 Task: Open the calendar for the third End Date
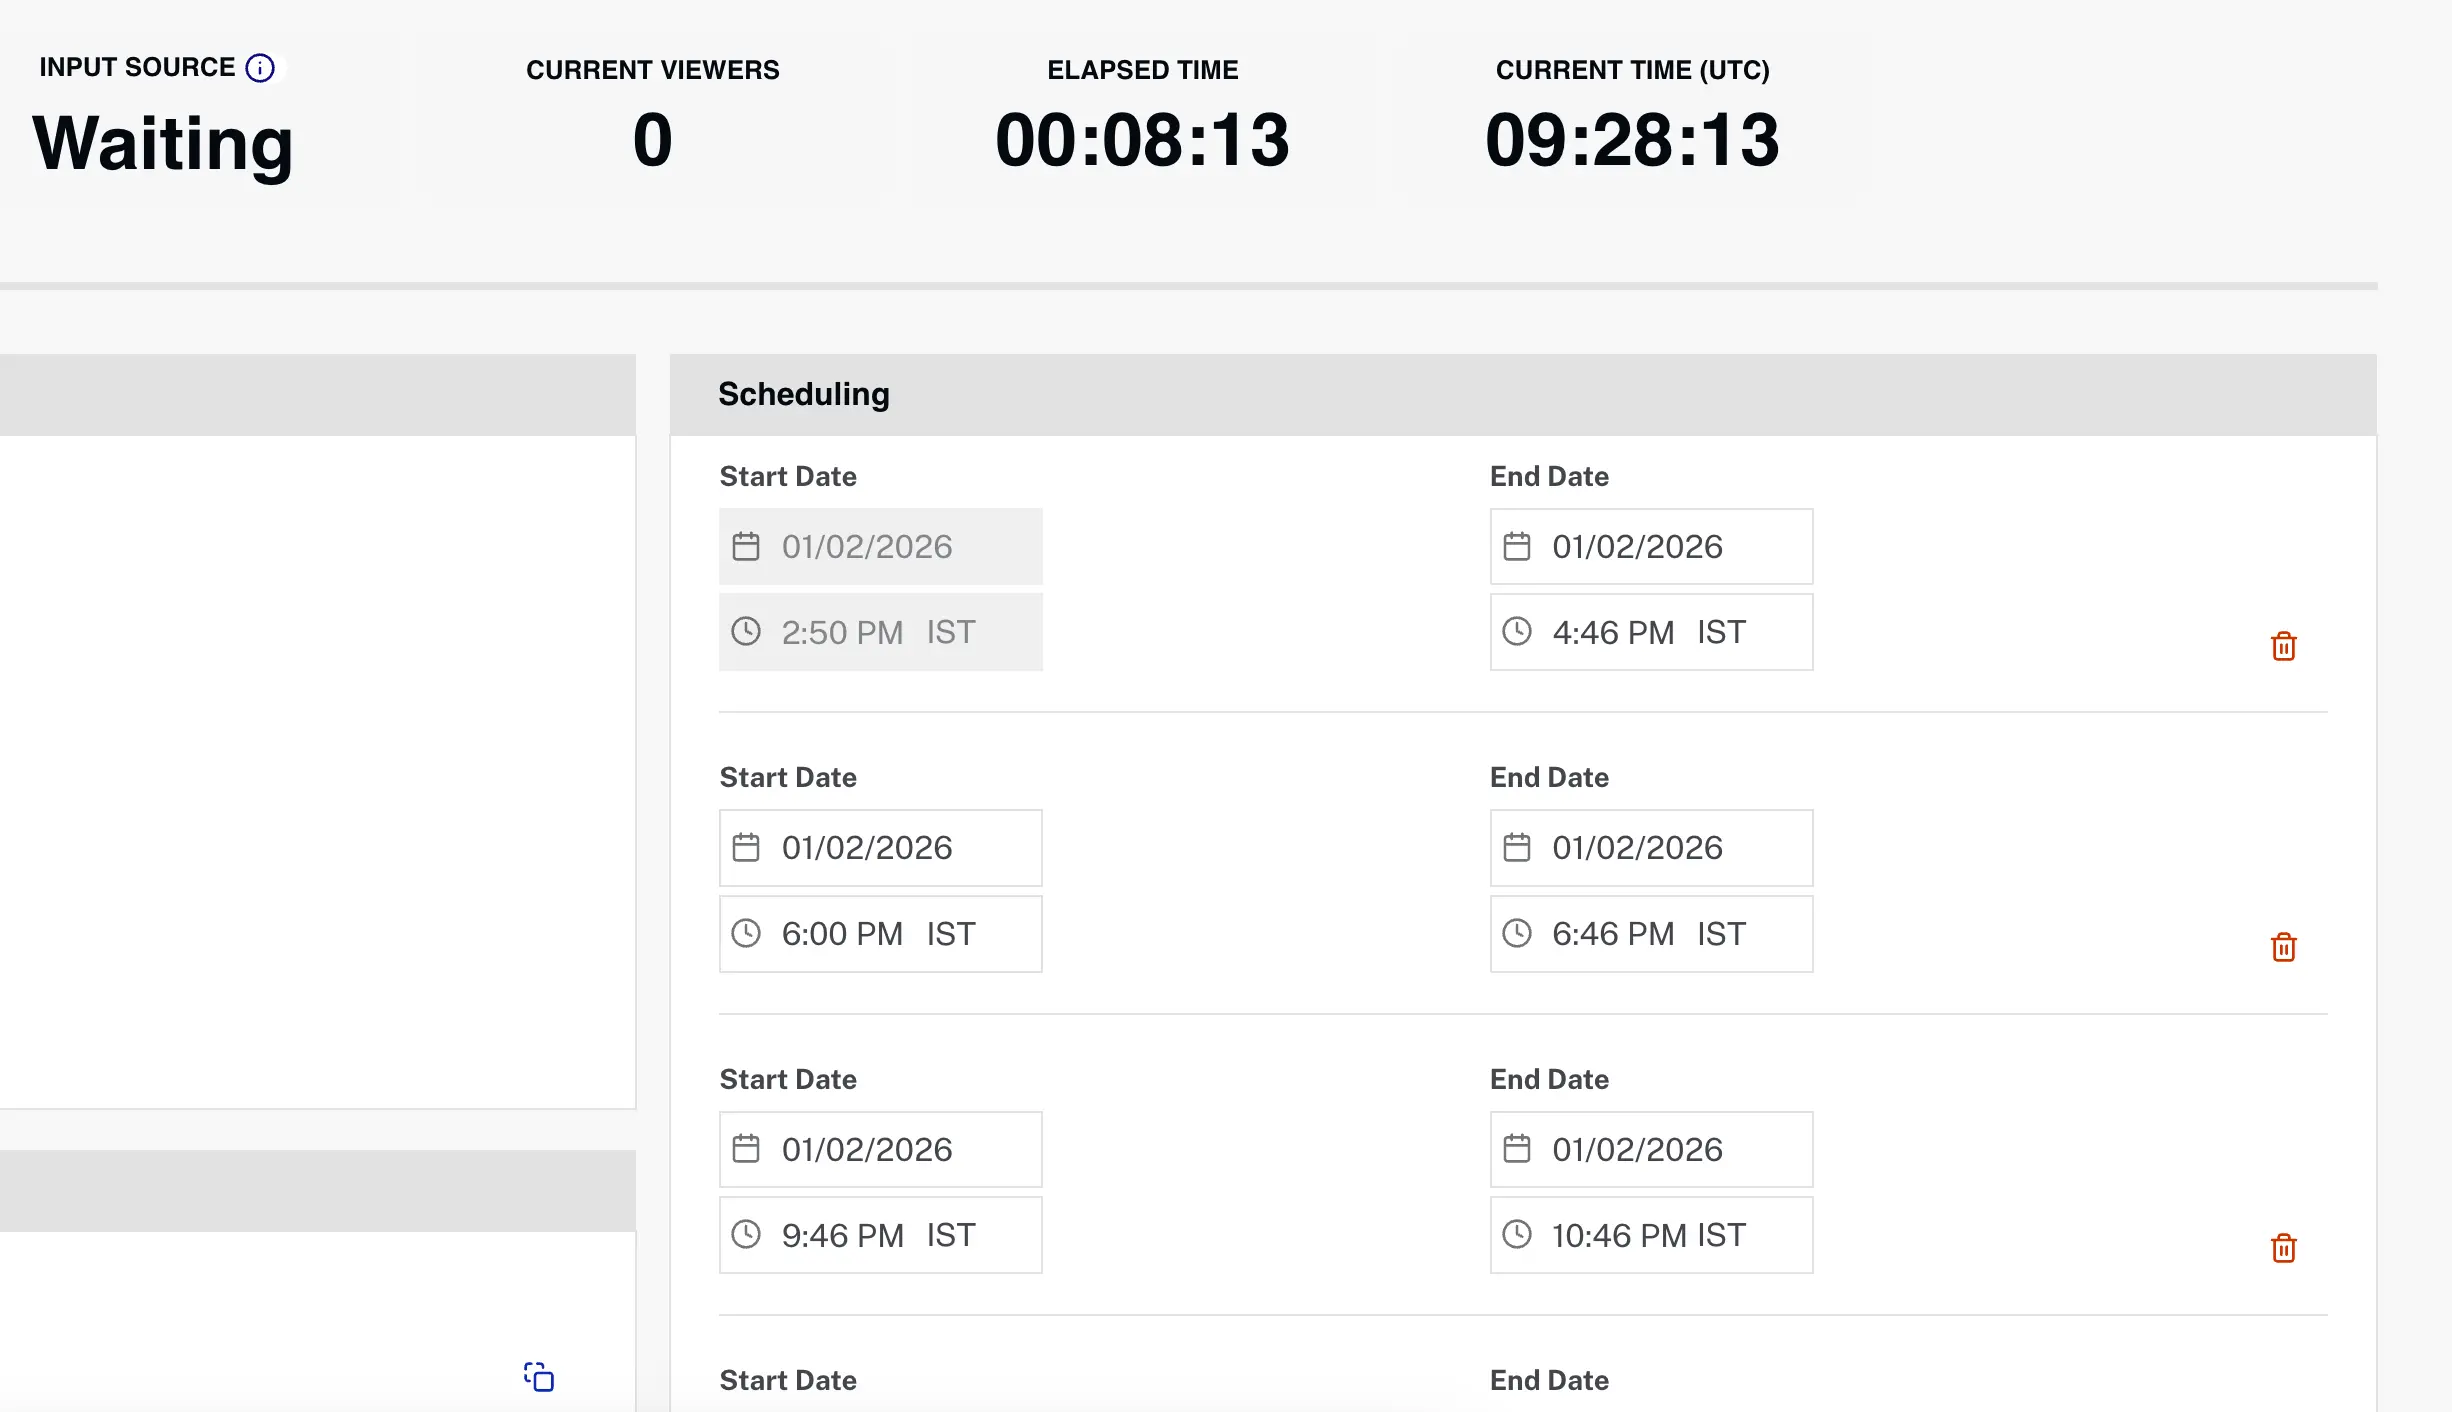tap(1517, 1149)
